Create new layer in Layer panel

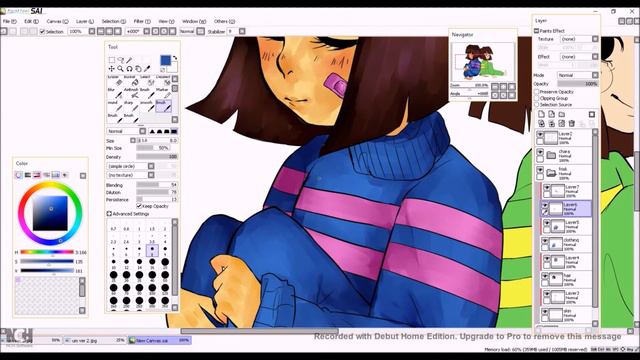[542, 114]
